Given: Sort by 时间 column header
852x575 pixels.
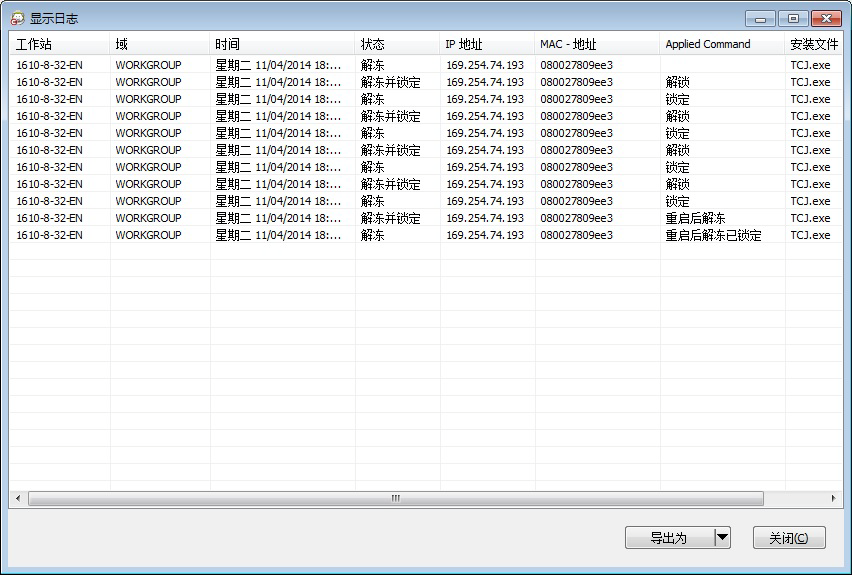Looking at the screenshot, I should 282,44.
